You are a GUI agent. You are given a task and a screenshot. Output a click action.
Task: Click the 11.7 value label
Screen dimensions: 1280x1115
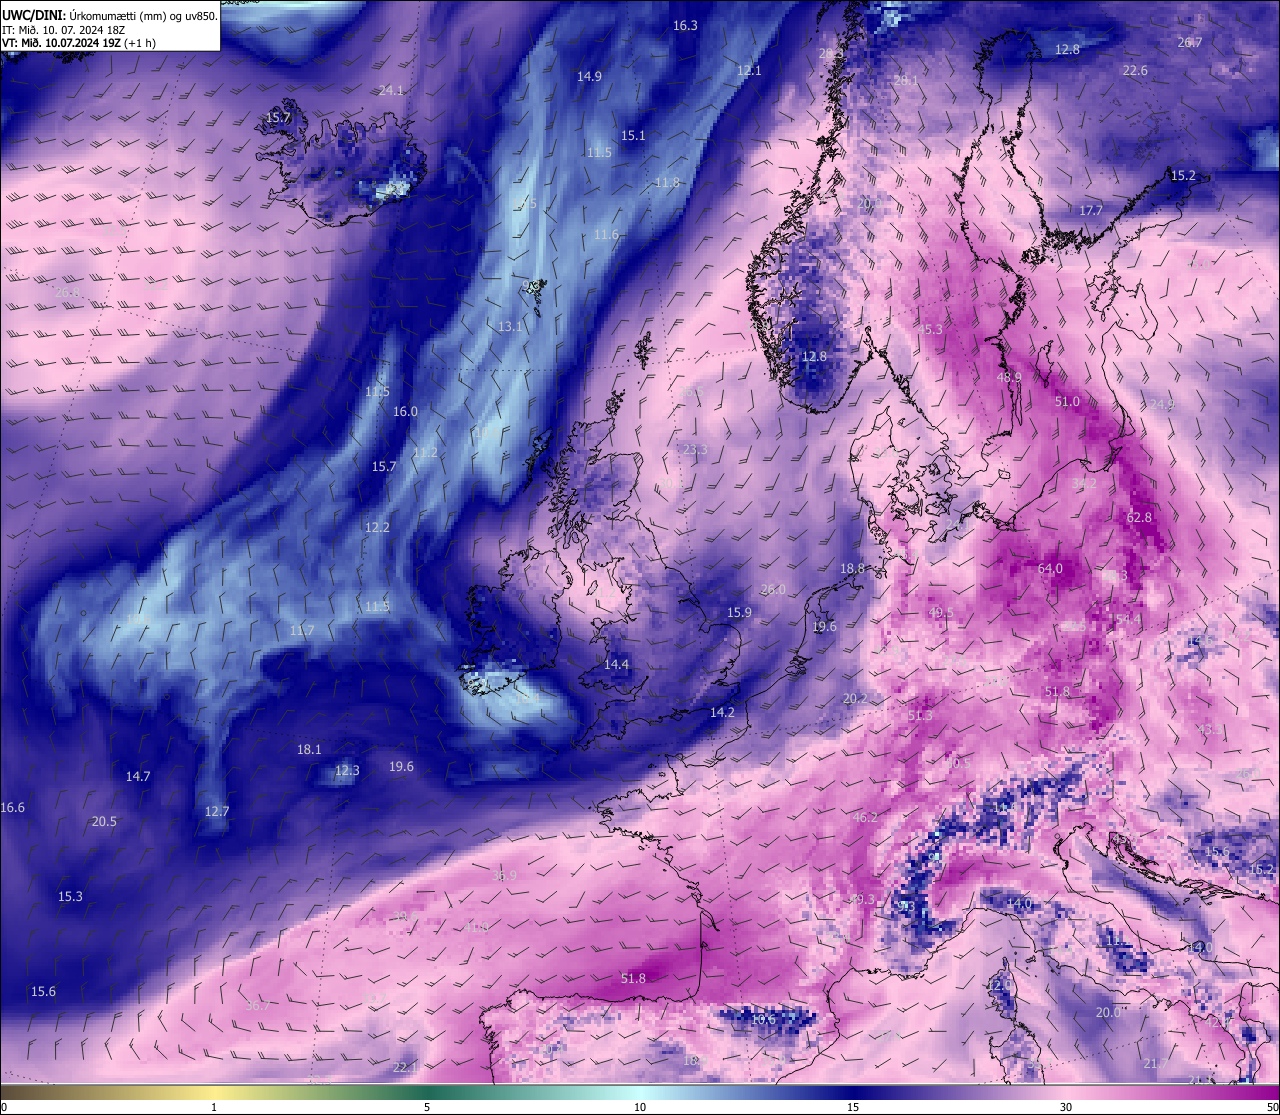pos(302,631)
